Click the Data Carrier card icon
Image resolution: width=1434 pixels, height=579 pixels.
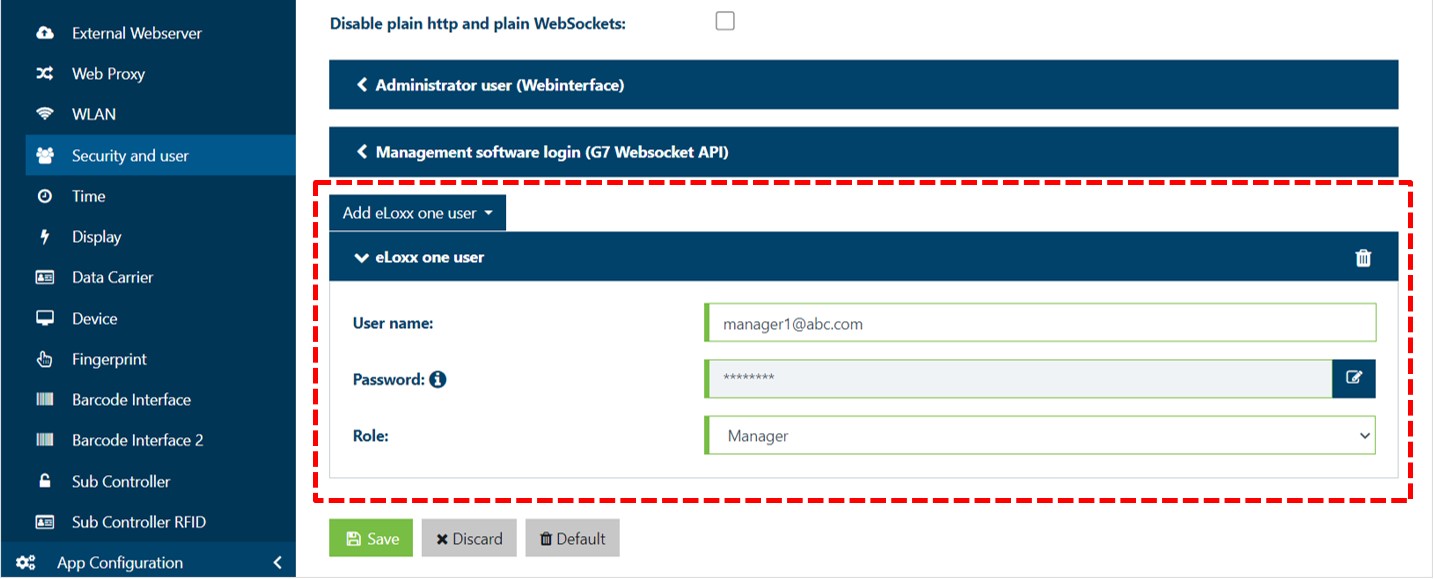tap(45, 277)
